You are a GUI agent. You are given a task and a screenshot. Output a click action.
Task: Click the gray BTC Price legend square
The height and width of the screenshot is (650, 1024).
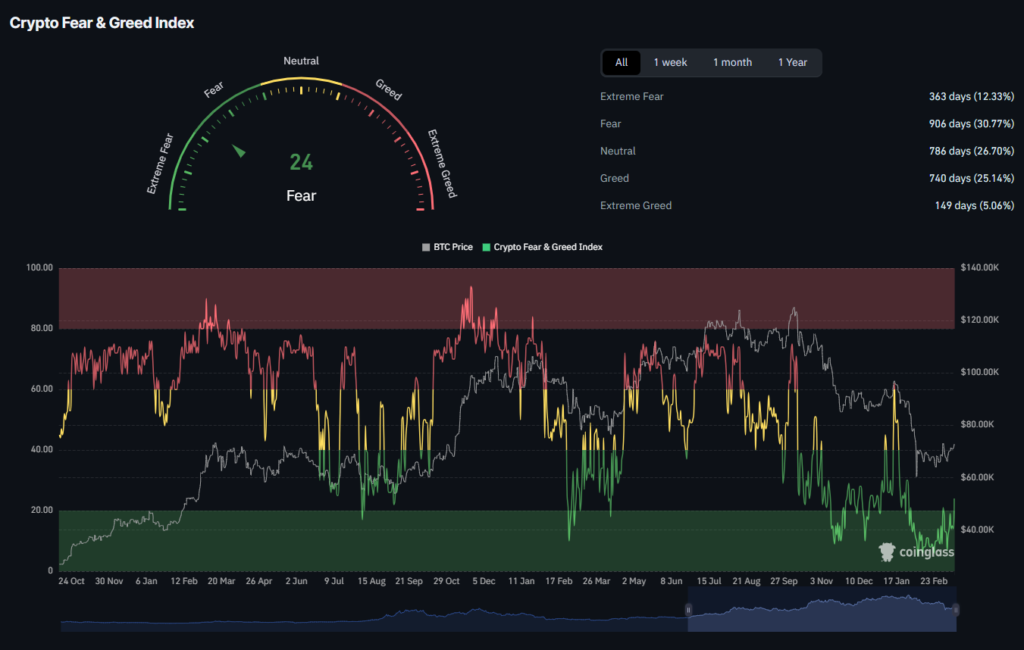click(426, 246)
